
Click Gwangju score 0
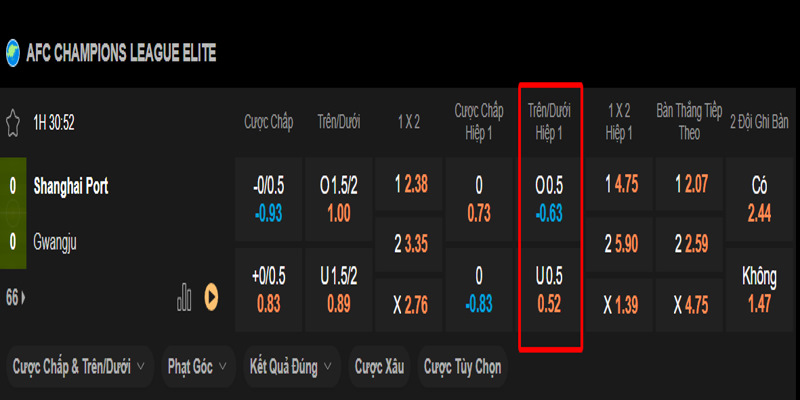[x=13, y=243]
